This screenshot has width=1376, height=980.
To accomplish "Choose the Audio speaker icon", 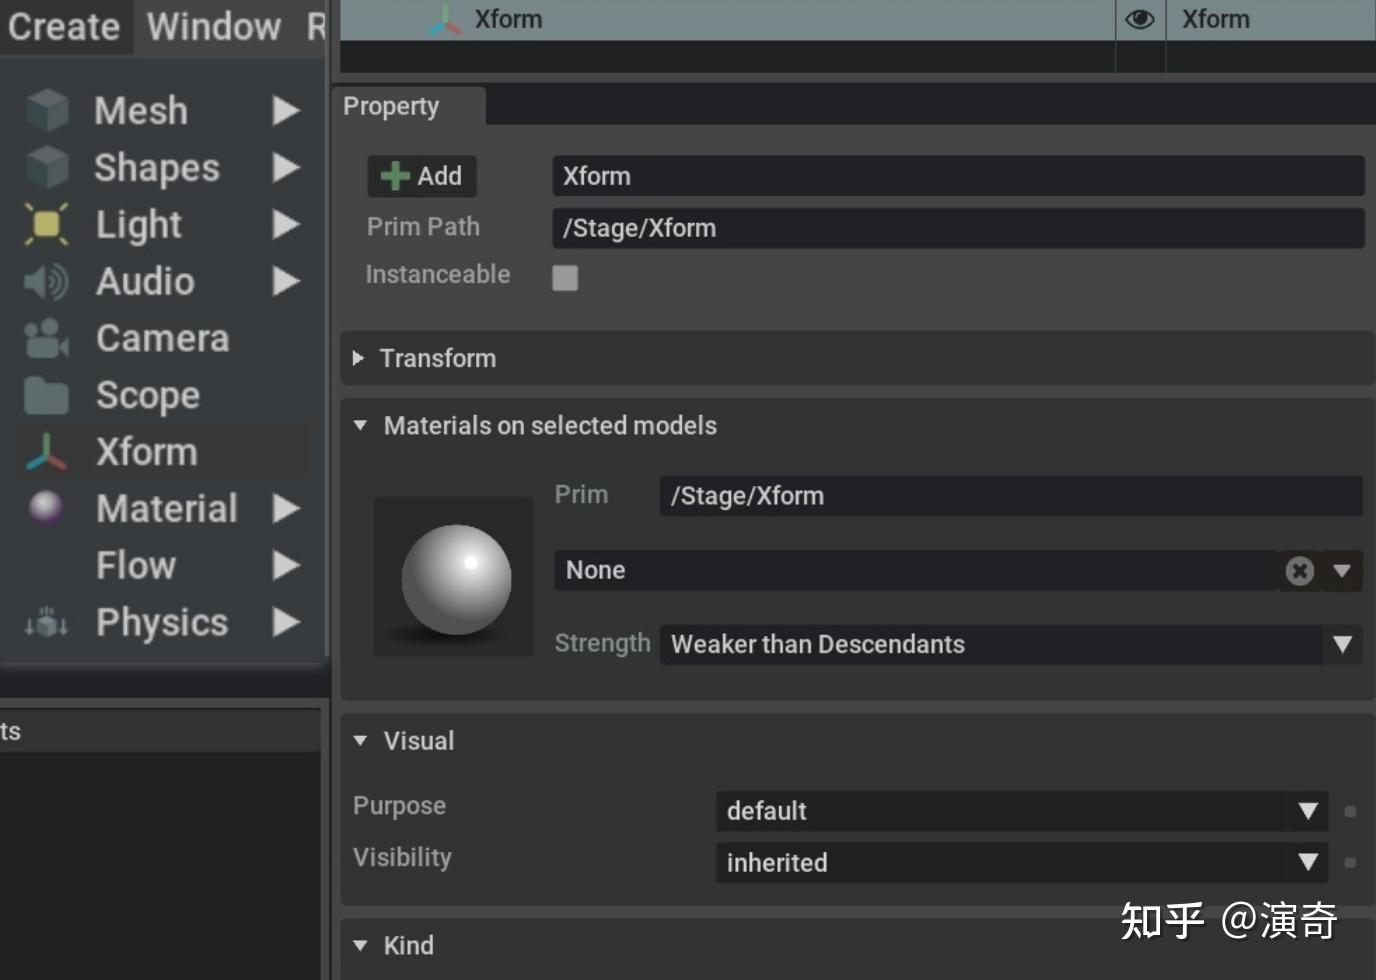I will tap(46, 282).
